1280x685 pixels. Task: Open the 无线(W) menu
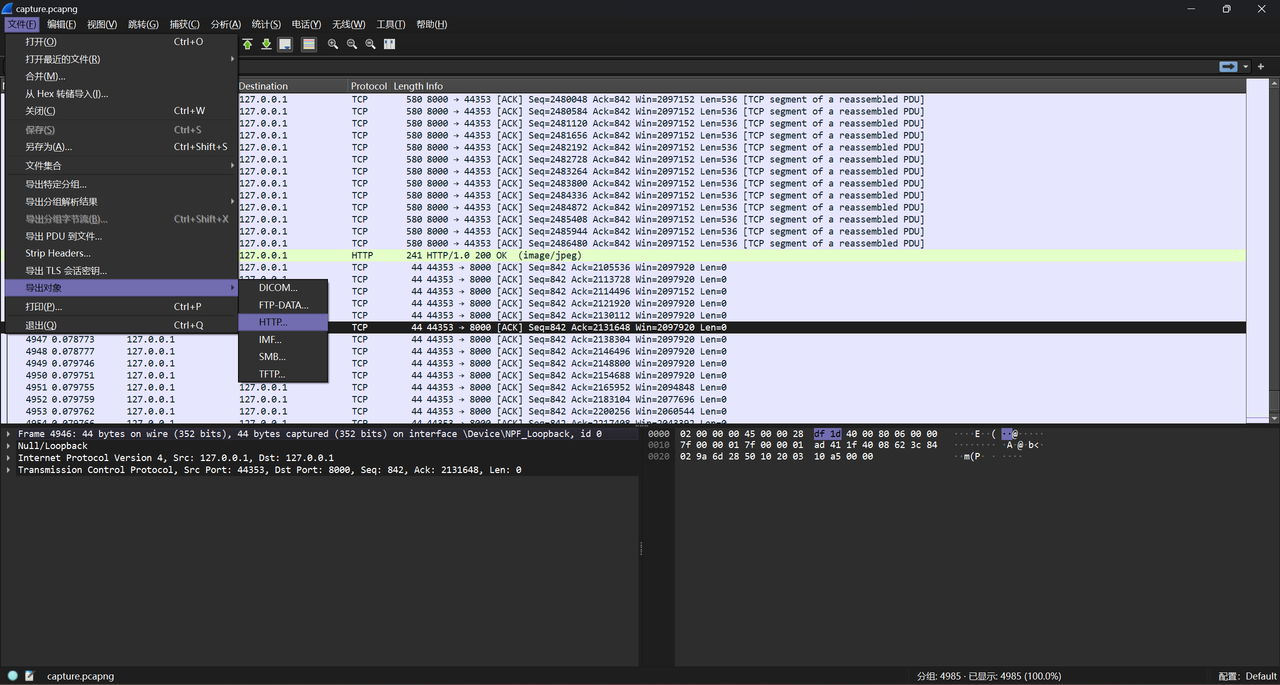pyautogui.click(x=348, y=24)
